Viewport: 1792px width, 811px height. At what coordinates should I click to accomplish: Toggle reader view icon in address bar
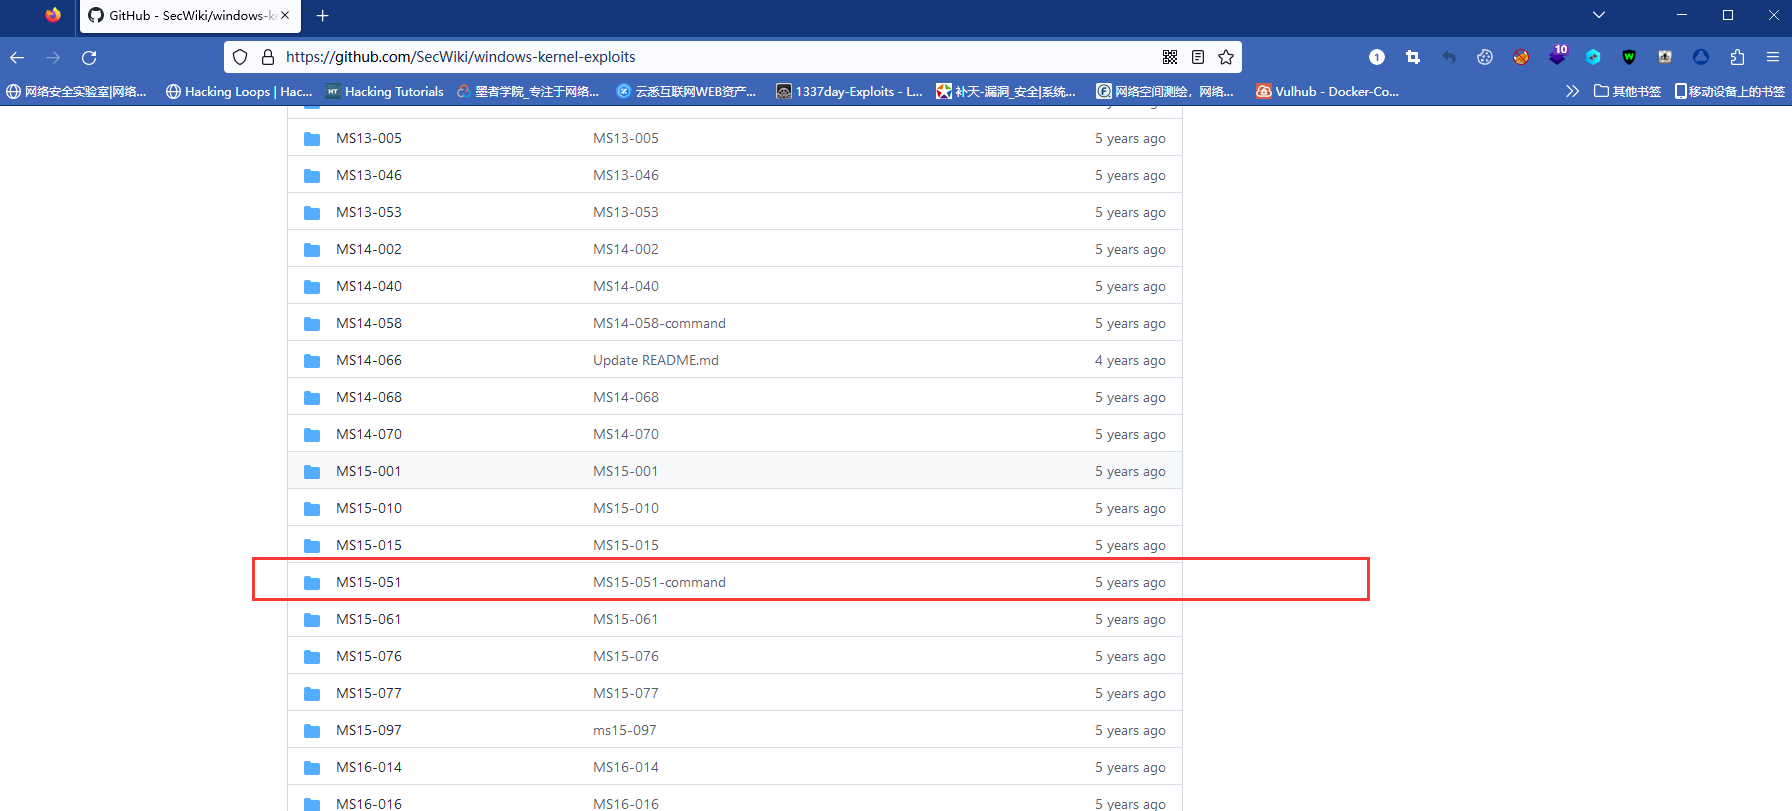1198,57
